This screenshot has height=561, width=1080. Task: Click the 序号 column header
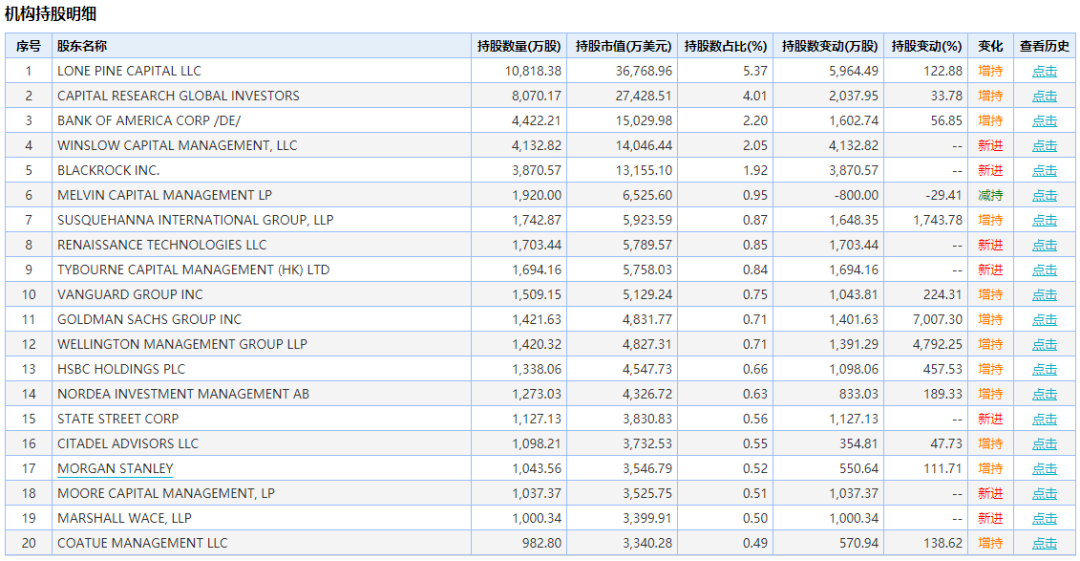28,46
